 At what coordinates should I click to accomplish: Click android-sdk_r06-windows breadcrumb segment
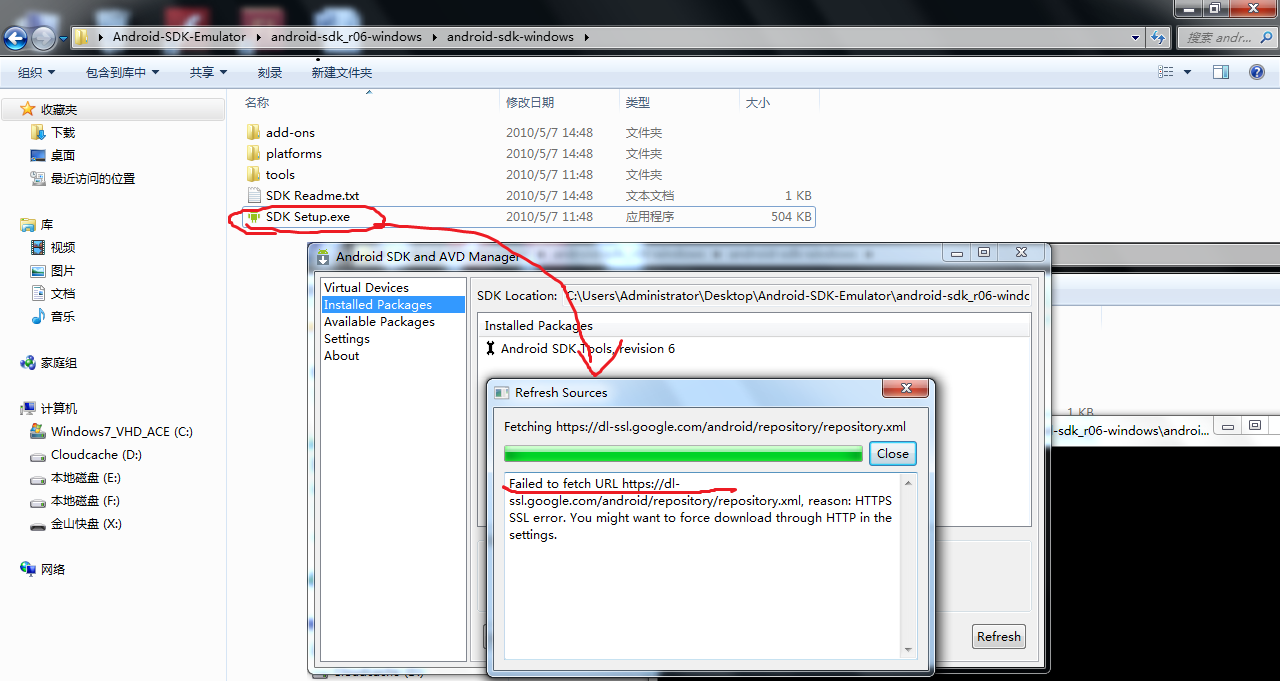(x=346, y=37)
